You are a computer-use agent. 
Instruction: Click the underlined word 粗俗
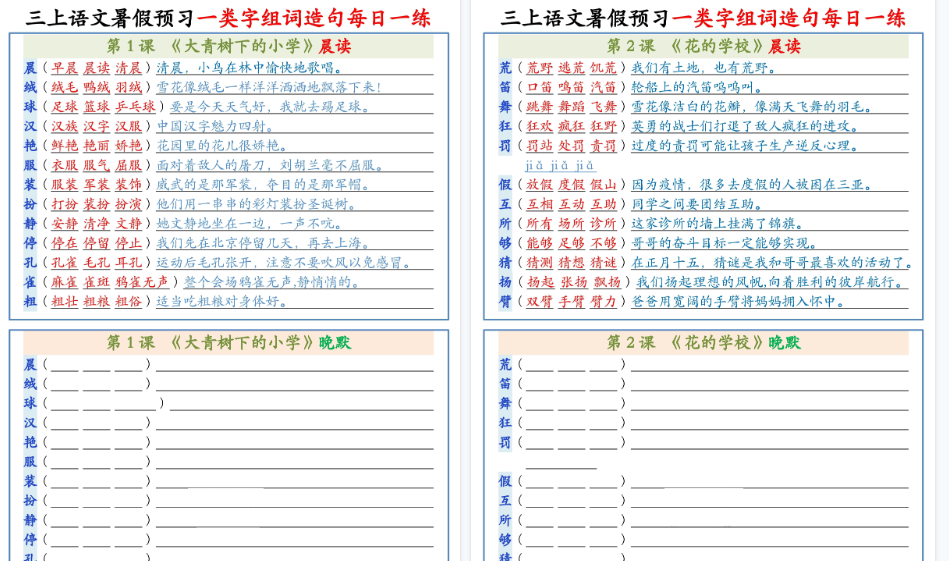pyautogui.click(x=128, y=301)
